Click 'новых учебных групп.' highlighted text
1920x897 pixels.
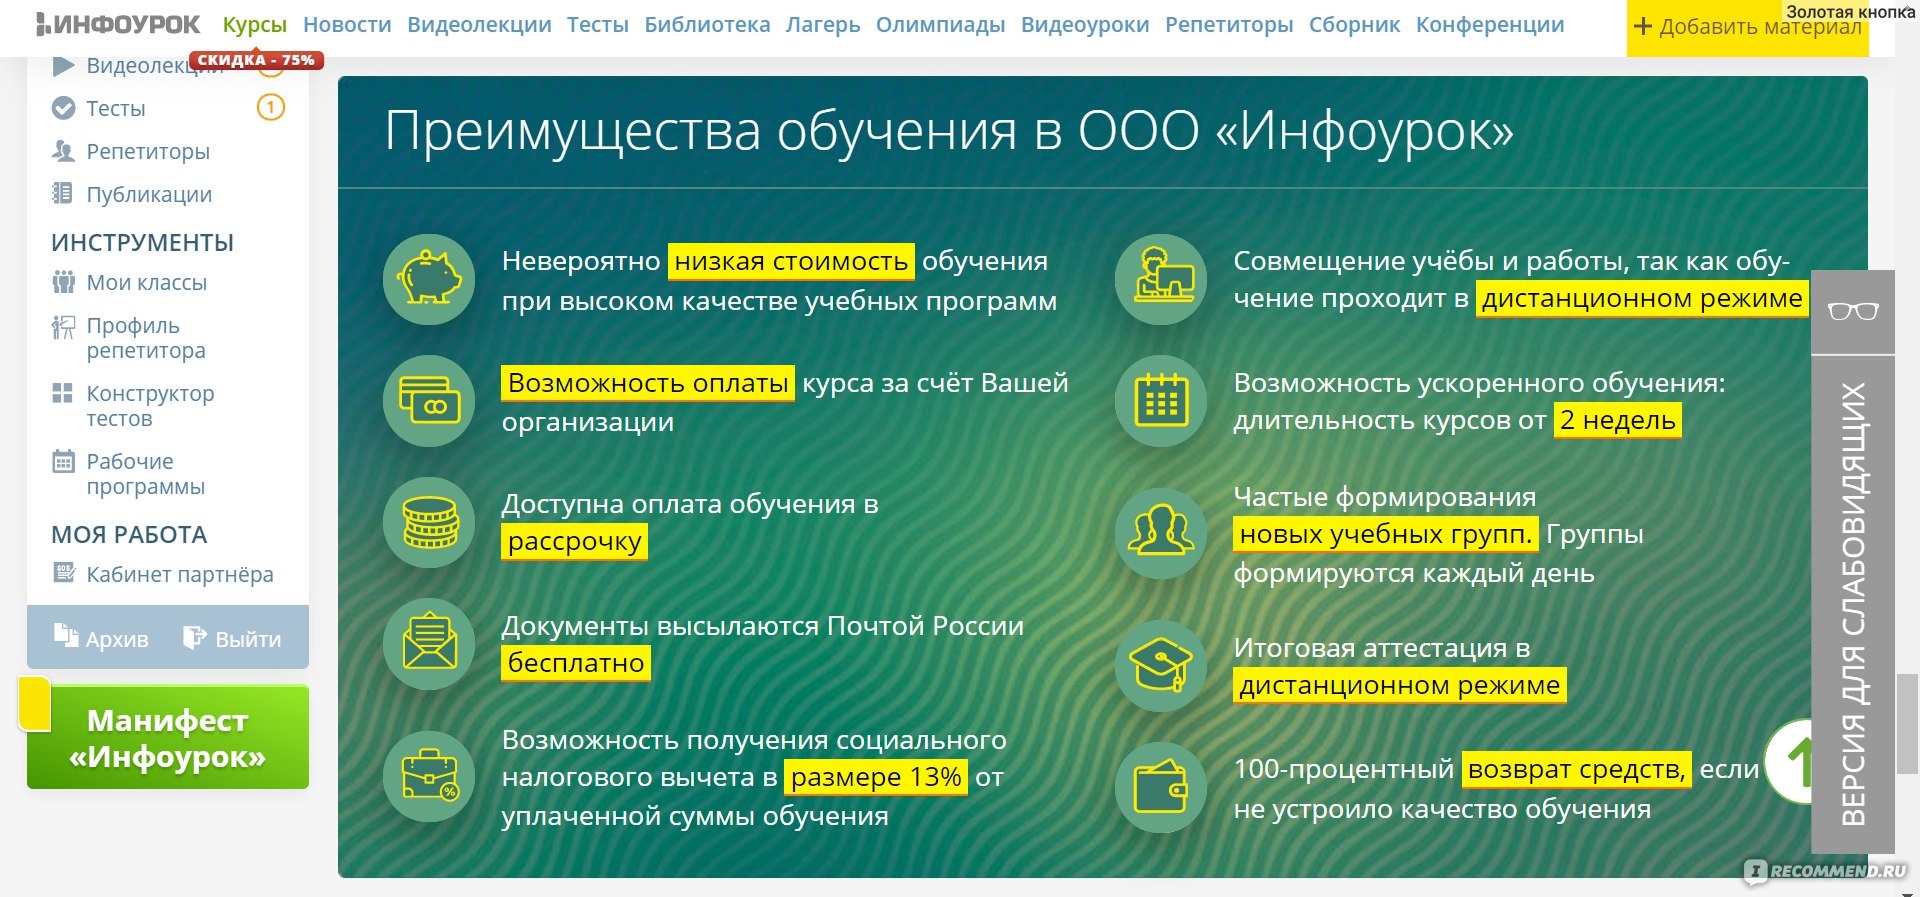(1385, 535)
